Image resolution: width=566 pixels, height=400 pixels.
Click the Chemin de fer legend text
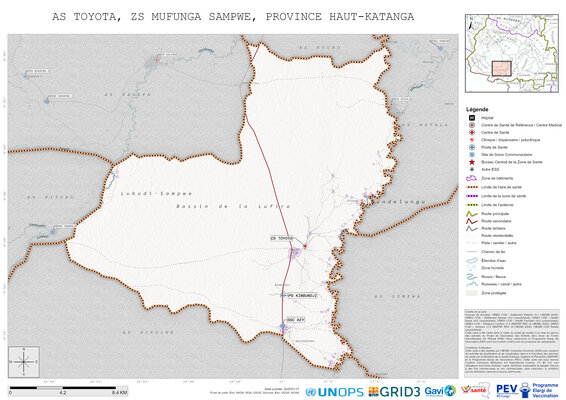point(493,252)
